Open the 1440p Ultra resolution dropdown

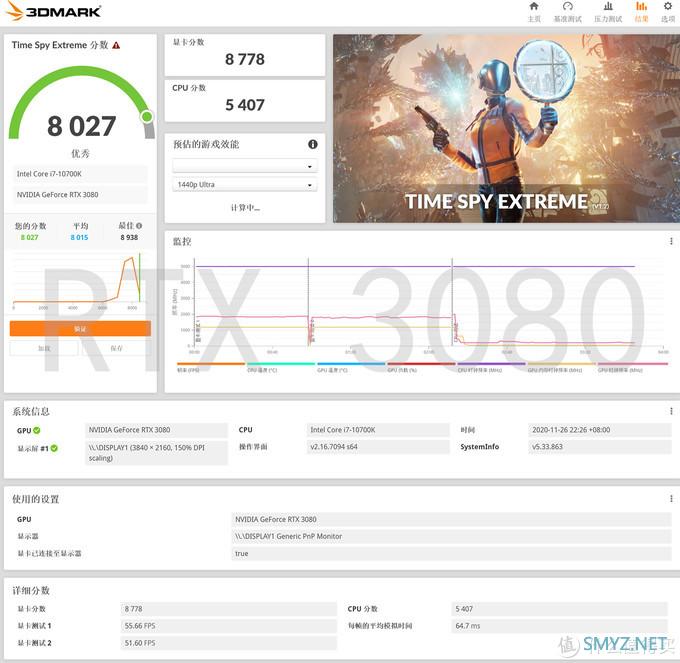pyautogui.click(x=245, y=185)
